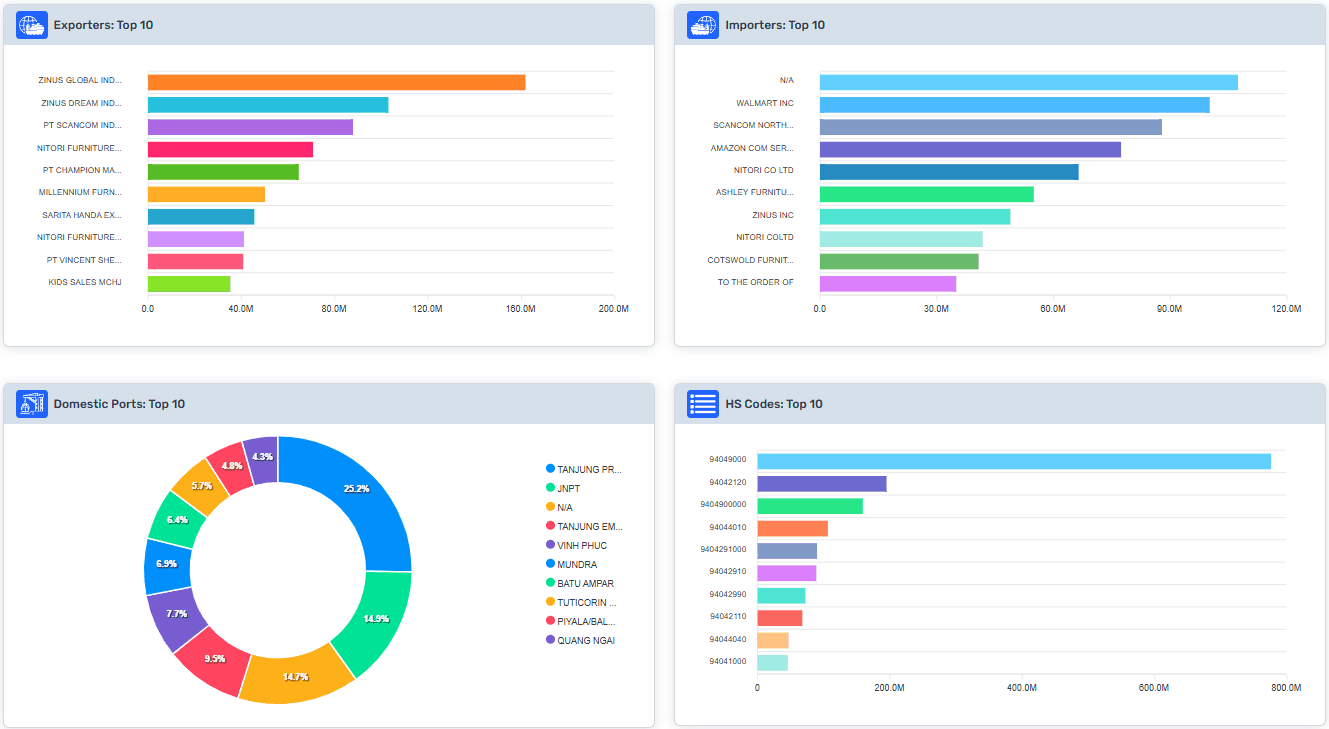Select the KIDS SALES MCHJ green bar
Viewport: 1329px width, 729px height.
tap(189, 283)
